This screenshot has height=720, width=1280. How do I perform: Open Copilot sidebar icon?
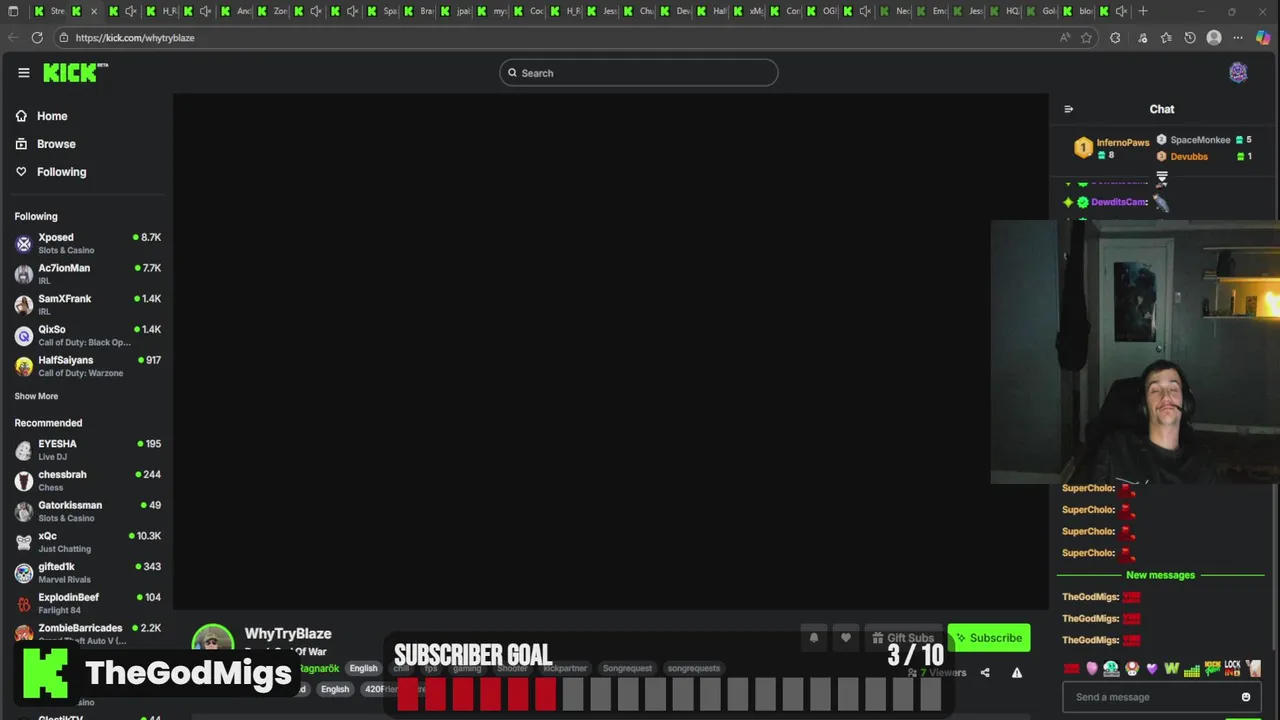1264,37
